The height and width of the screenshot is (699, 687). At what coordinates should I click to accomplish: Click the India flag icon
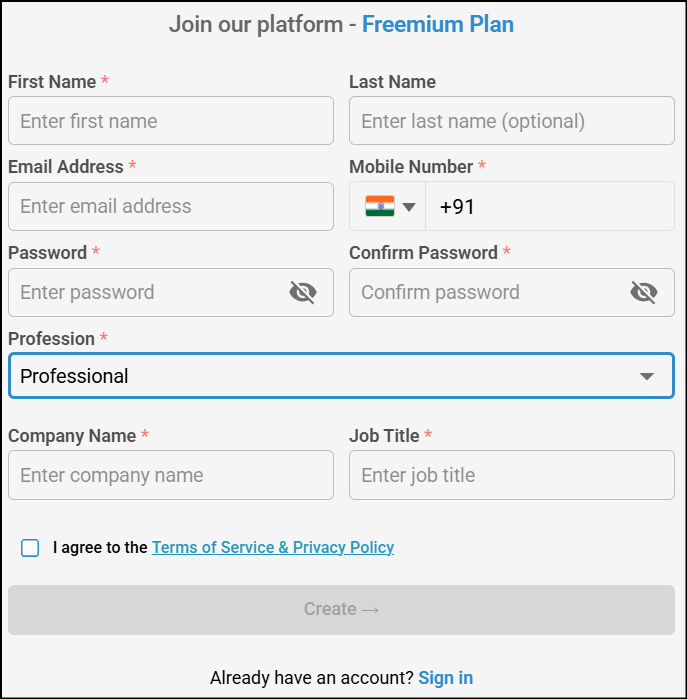pos(380,206)
